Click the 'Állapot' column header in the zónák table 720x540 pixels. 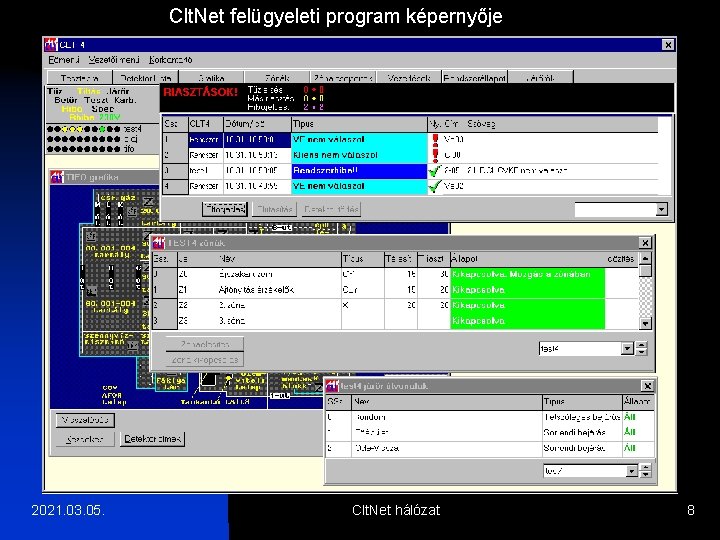tap(527, 259)
